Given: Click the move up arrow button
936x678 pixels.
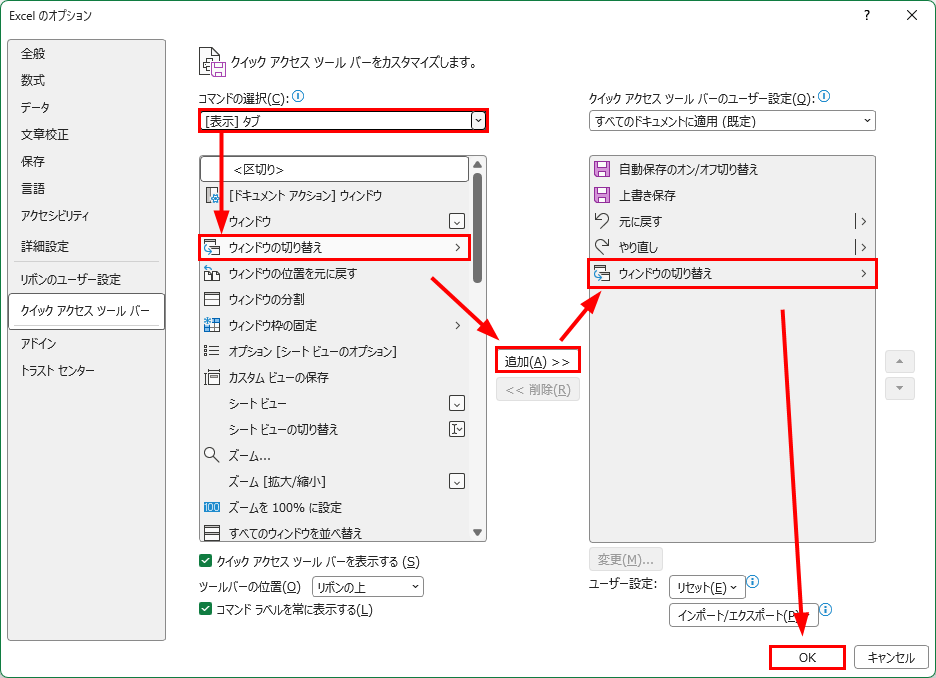Looking at the screenshot, I should 900,361.
